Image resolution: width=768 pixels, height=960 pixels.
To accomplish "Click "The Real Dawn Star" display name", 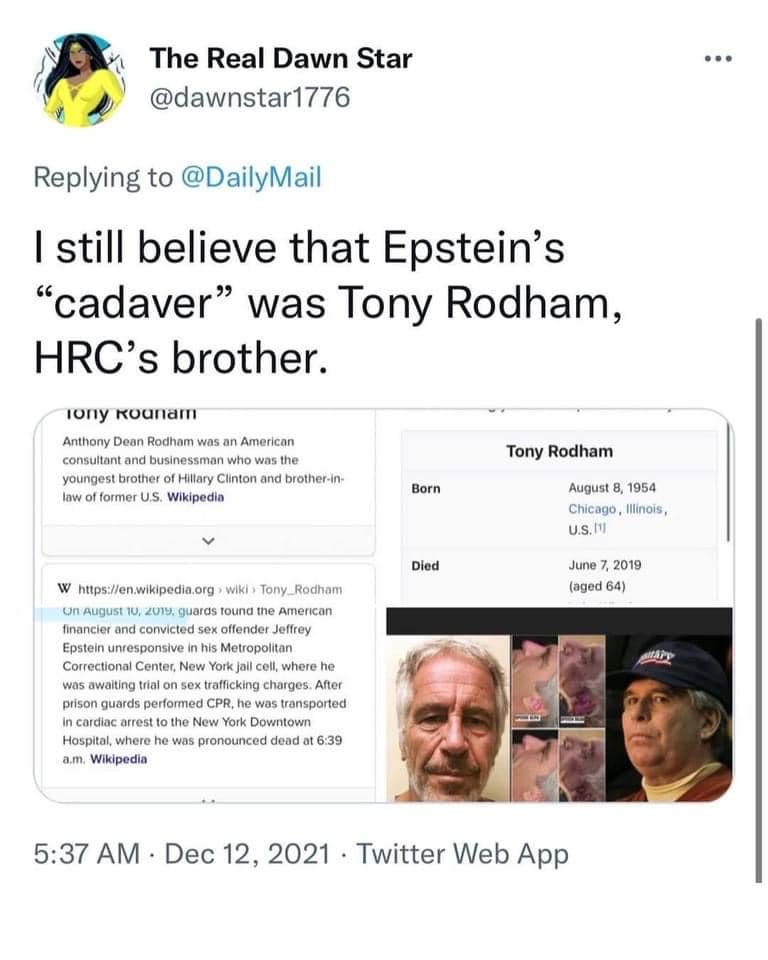I will 280,59.
